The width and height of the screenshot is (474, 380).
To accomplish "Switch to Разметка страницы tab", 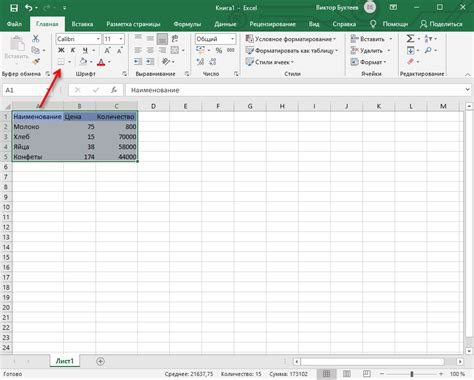I will pyautogui.click(x=133, y=24).
